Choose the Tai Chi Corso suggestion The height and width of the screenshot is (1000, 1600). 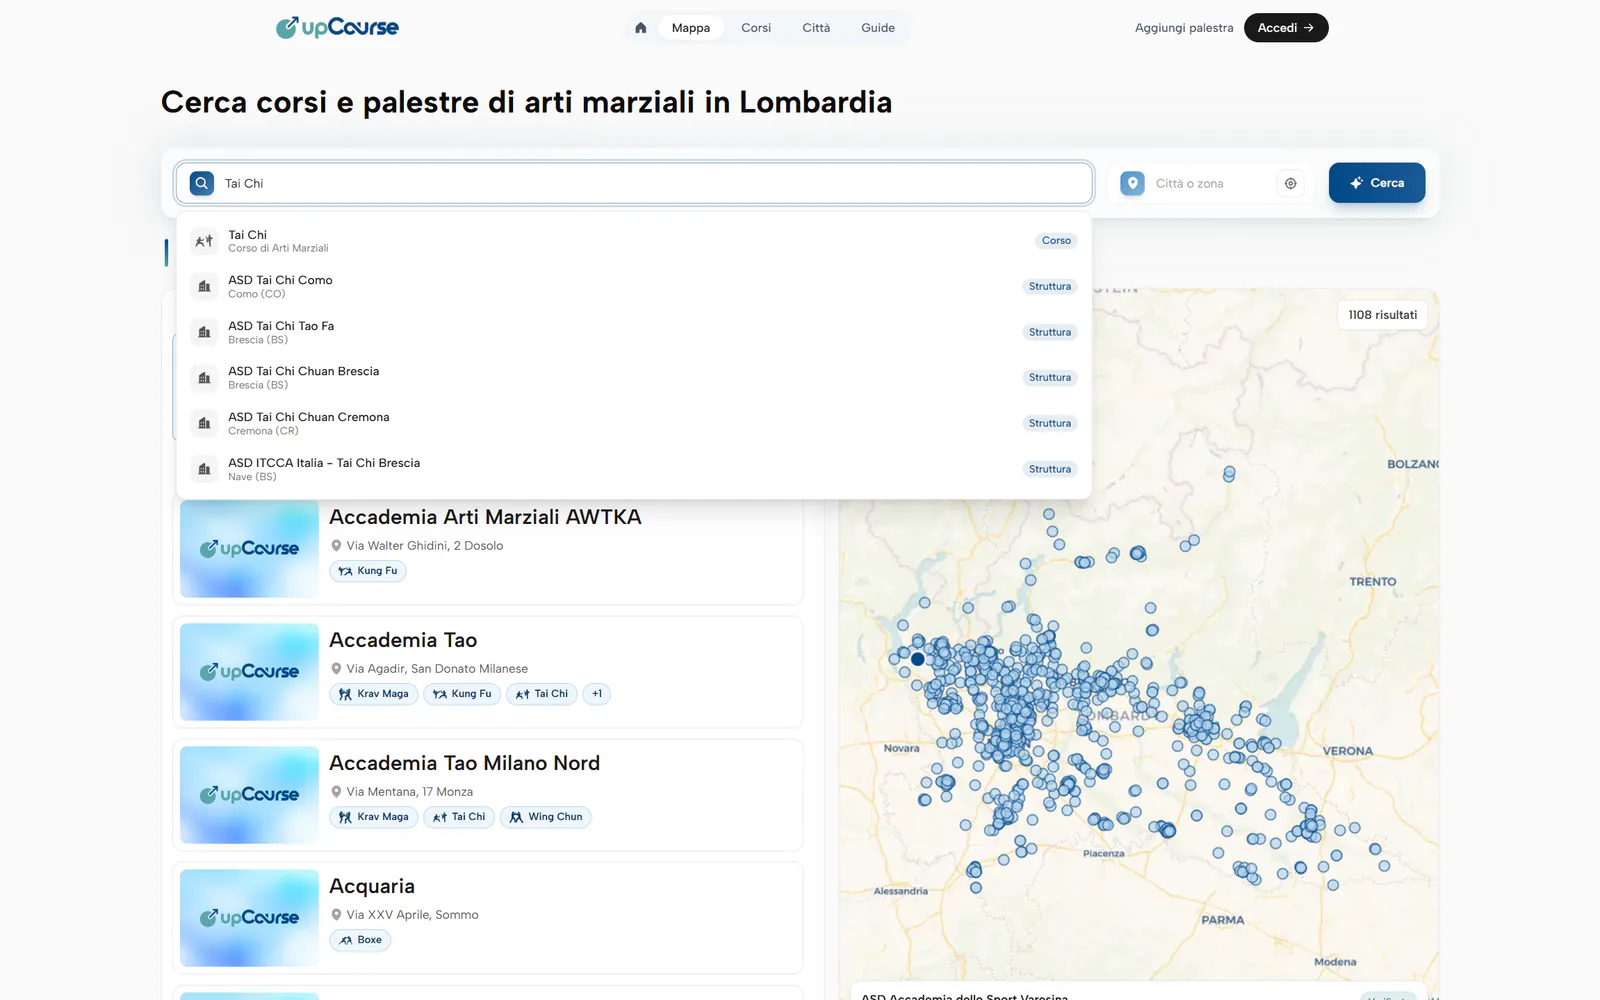pos(634,241)
